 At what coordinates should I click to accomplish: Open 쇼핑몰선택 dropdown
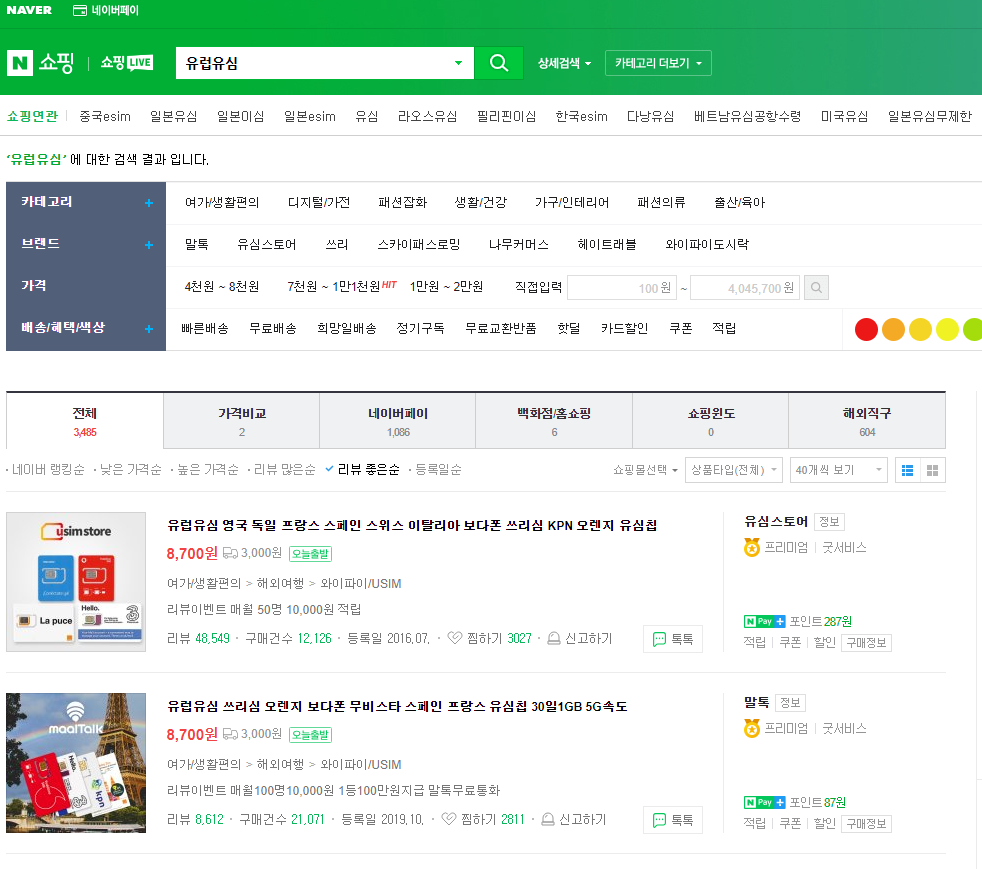[645, 470]
